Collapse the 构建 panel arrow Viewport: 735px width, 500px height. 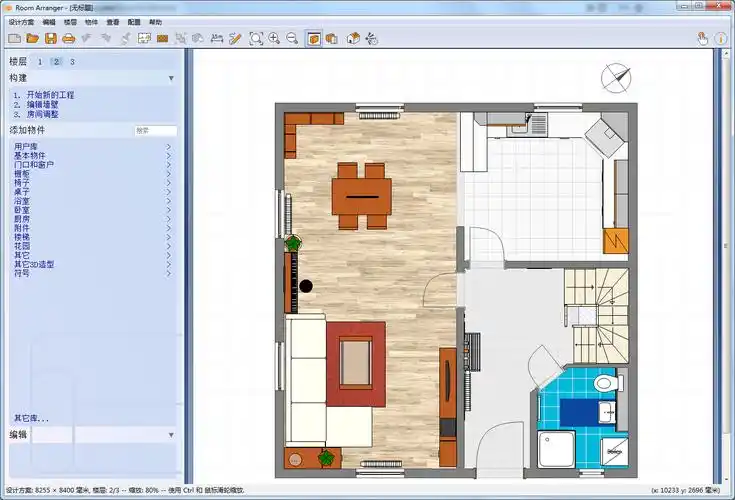pos(171,78)
